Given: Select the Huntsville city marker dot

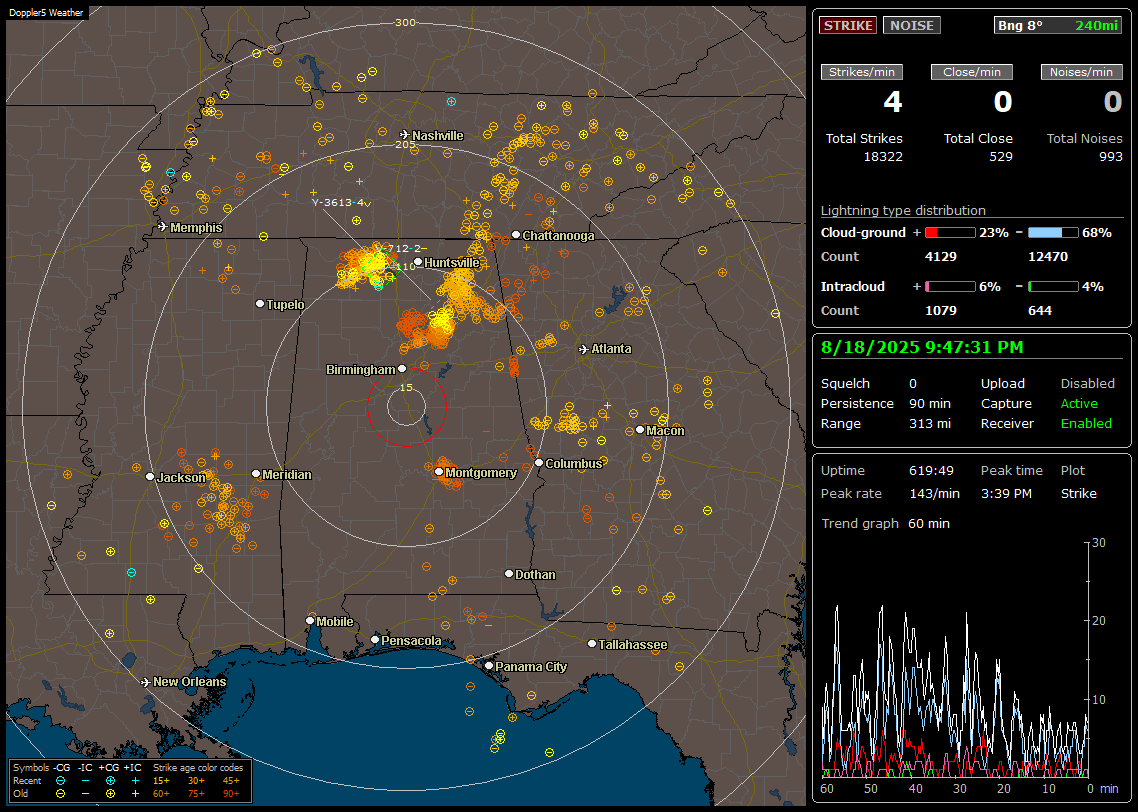Looking at the screenshot, I should click(418, 262).
